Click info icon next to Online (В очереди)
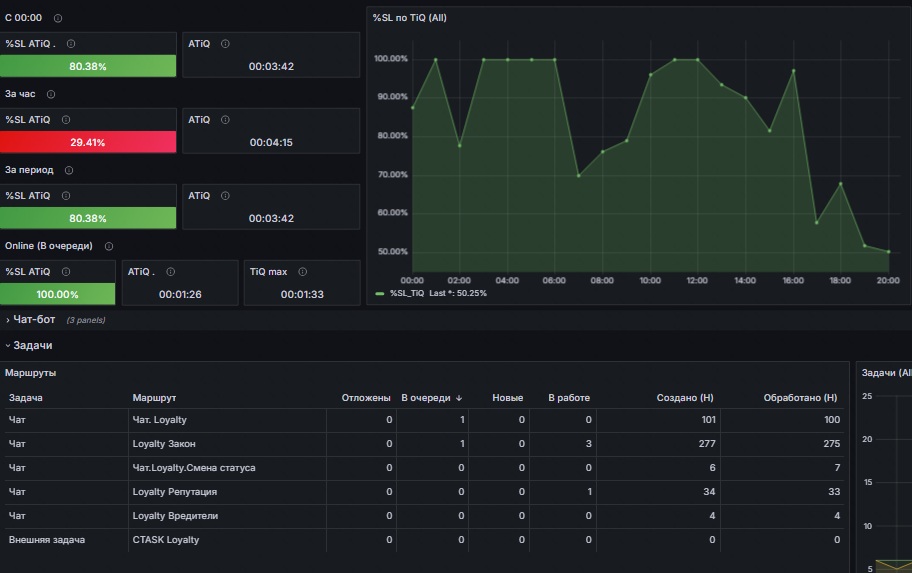This screenshot has height=573, width=912. 109,246
